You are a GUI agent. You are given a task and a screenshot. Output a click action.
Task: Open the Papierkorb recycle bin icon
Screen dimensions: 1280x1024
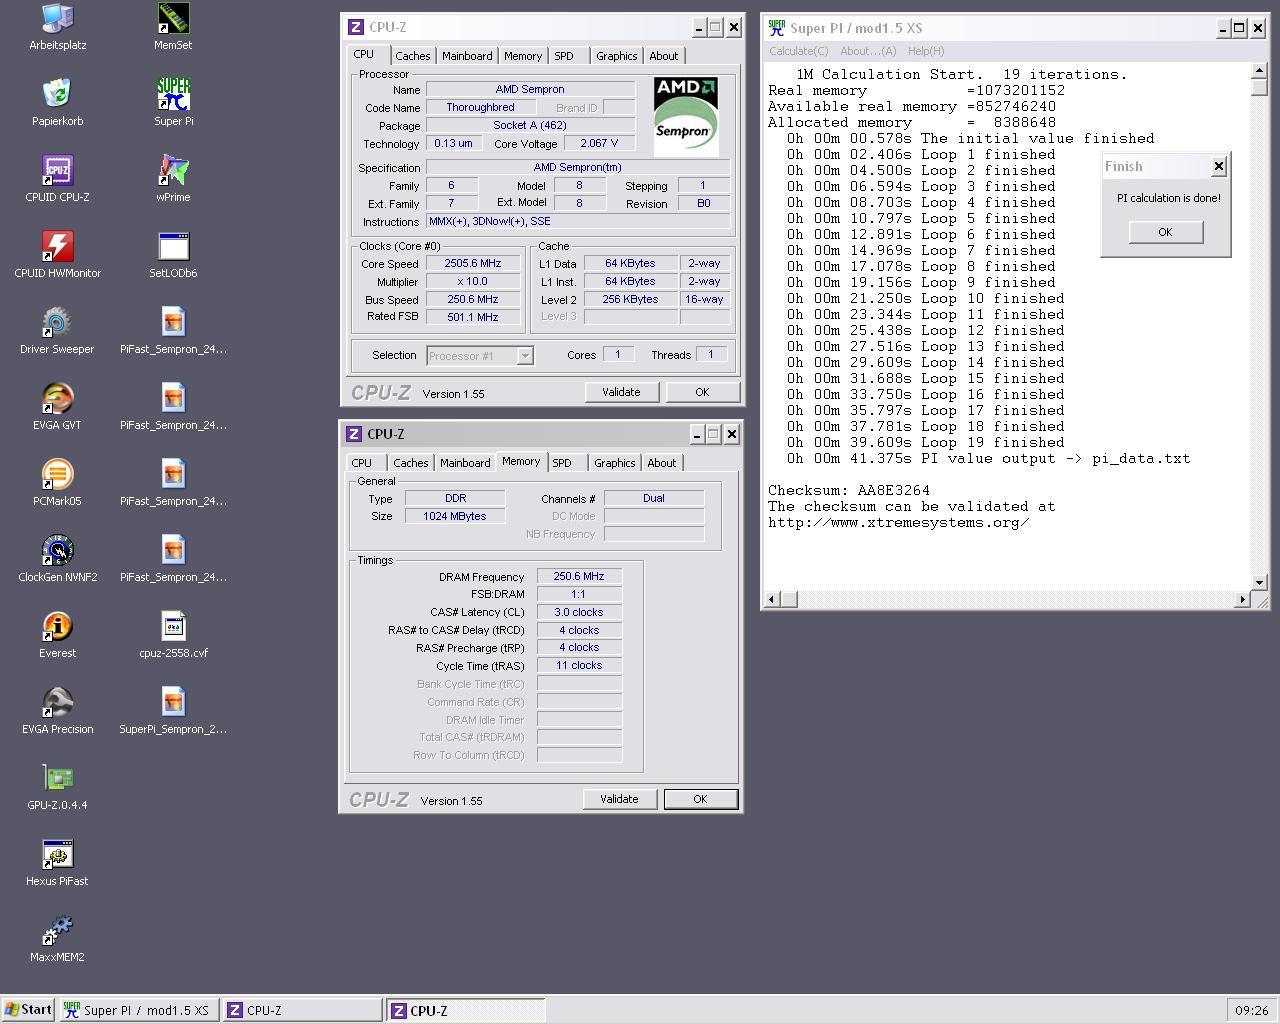click(x=57, y=103)
